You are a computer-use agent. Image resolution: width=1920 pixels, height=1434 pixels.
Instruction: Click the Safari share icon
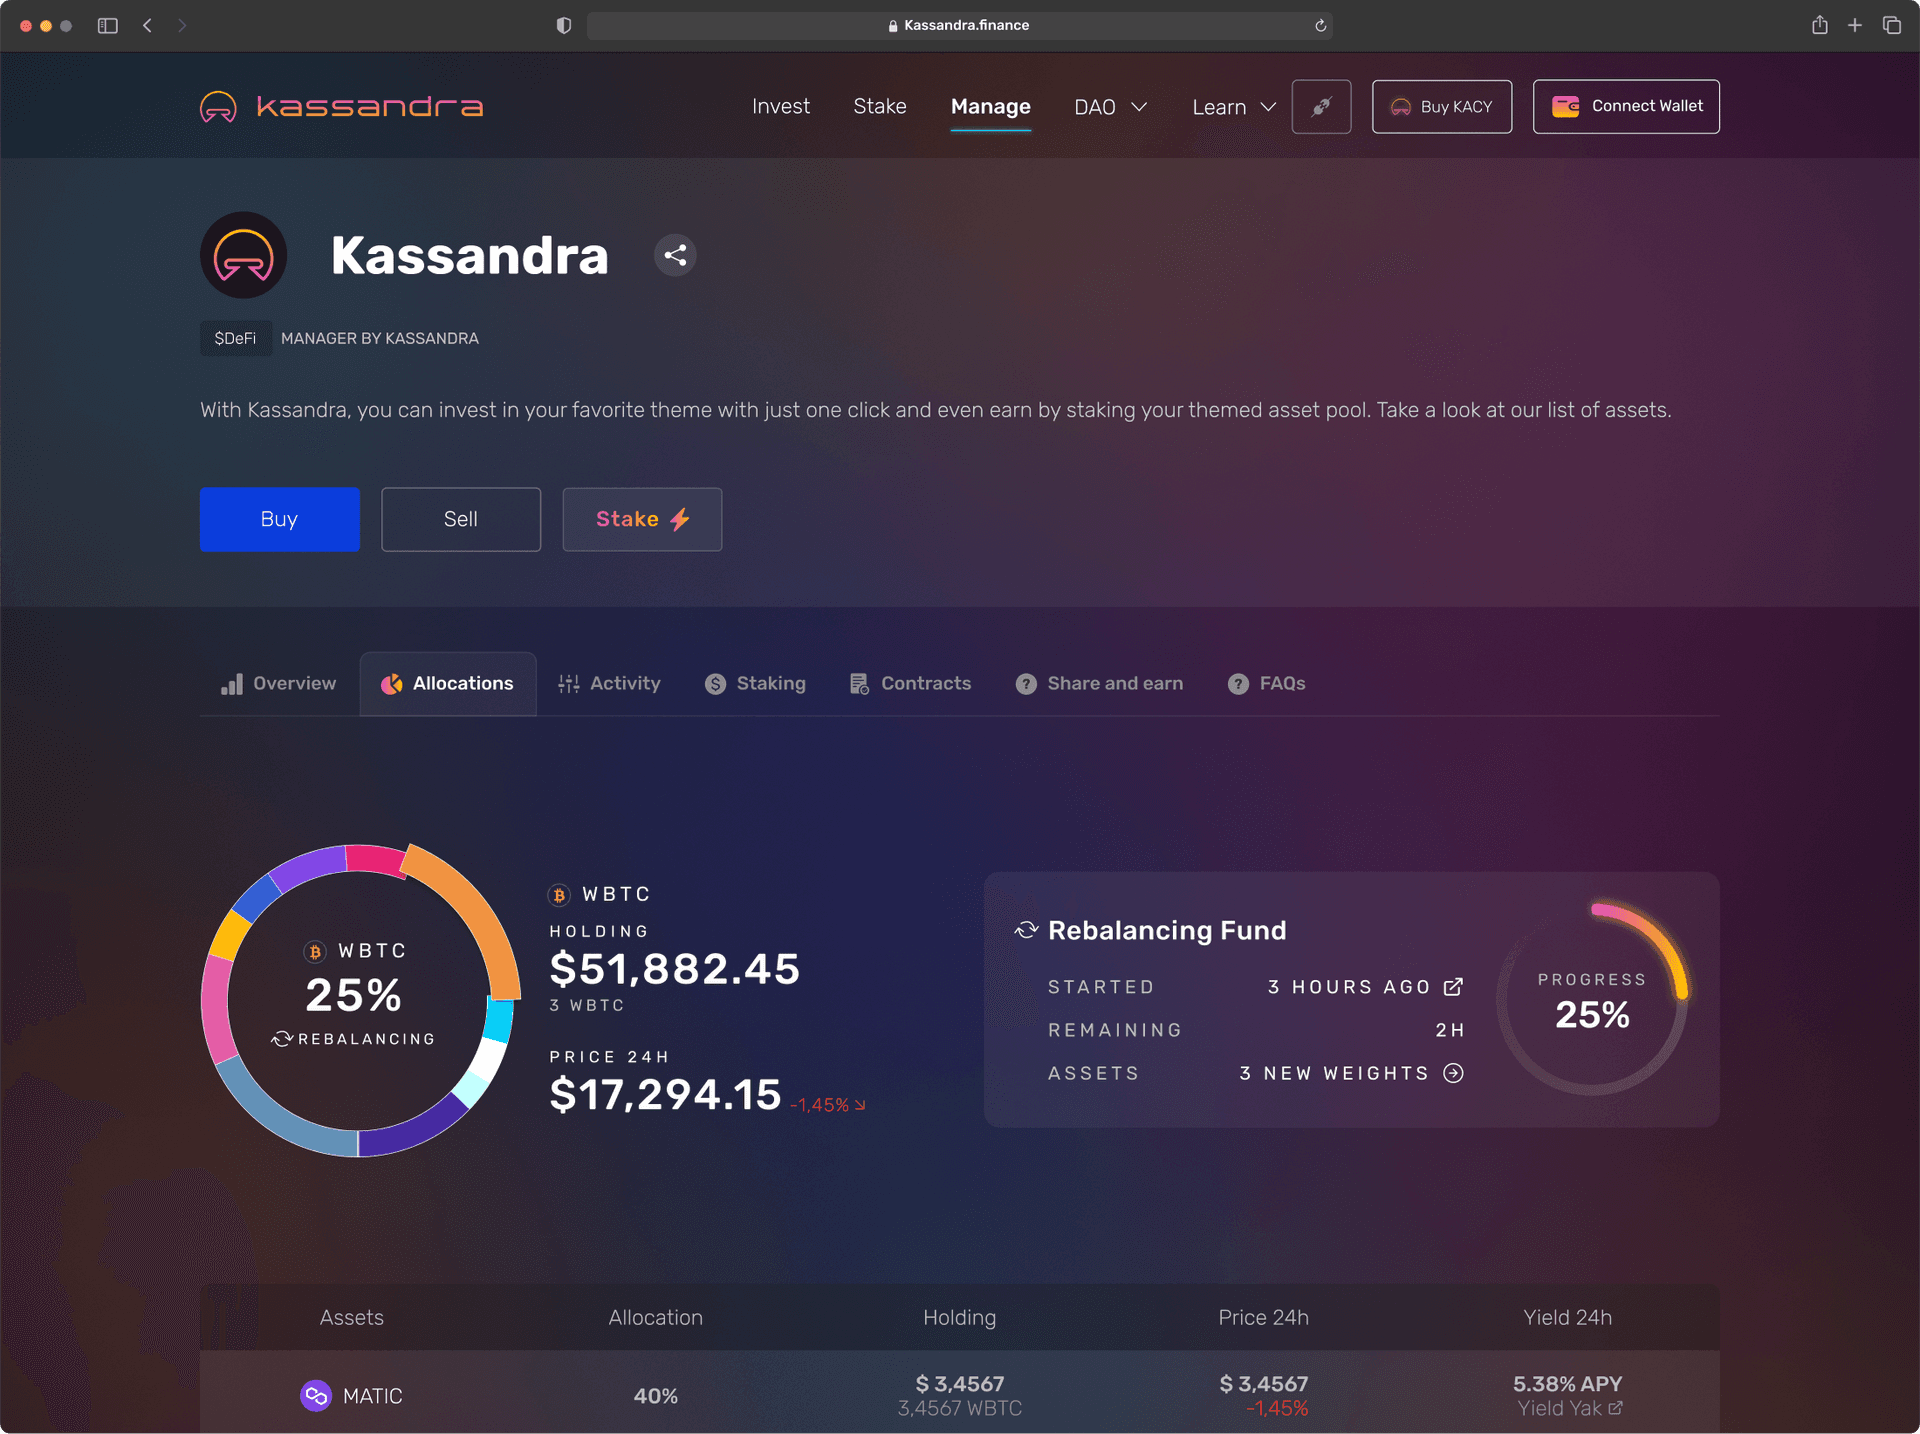1820,25
